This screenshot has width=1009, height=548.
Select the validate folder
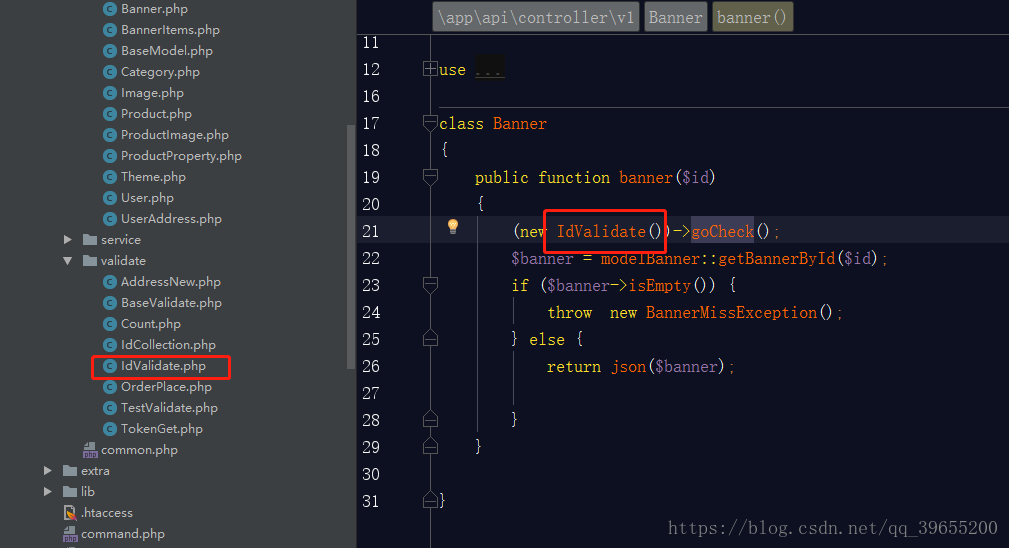[123, 261]
